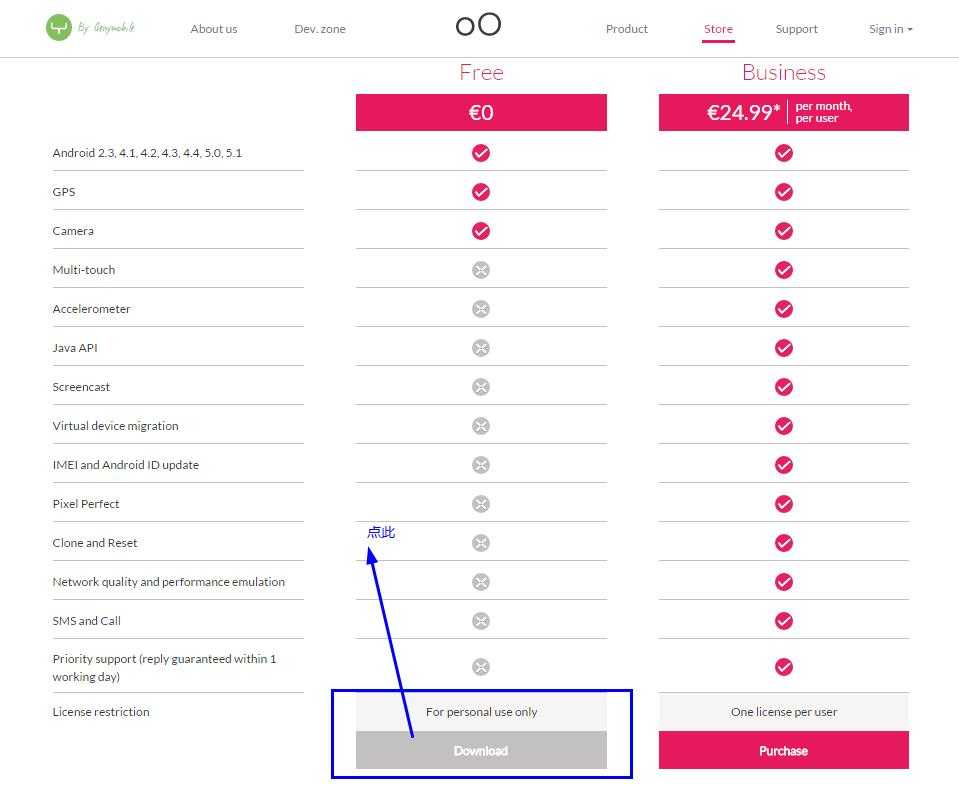Click the Business plan Priority support checkmark
Screen dimensions: 959x785
coord(783,667)
